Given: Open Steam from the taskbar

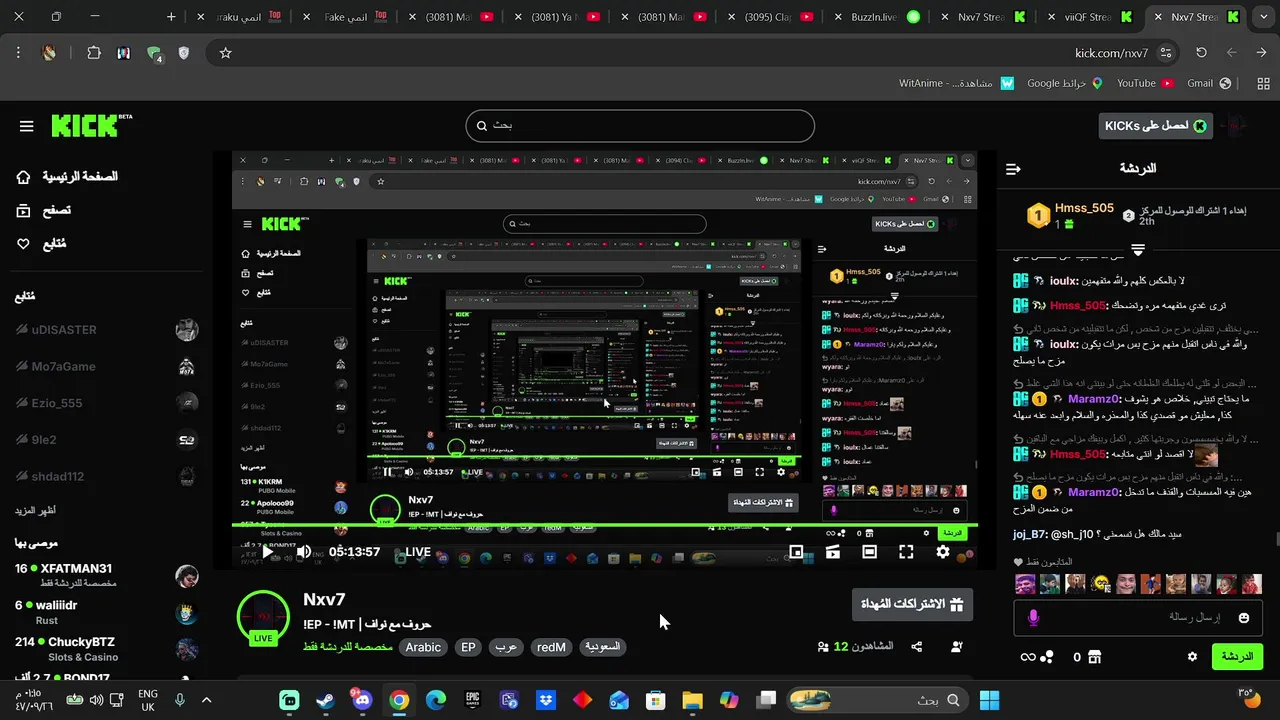Looking at the screenshot, I should click(326, 700).
